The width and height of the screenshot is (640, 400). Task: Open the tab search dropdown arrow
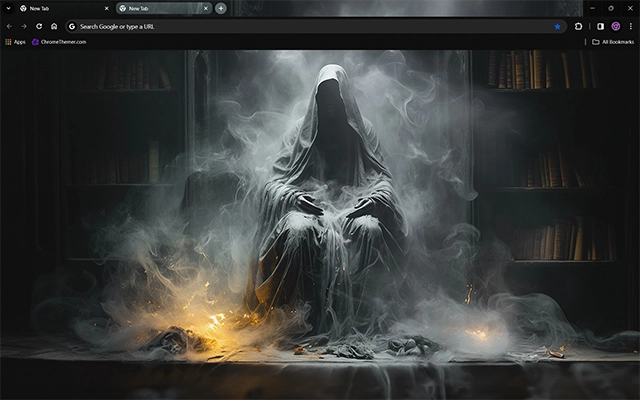coord(8,8)
